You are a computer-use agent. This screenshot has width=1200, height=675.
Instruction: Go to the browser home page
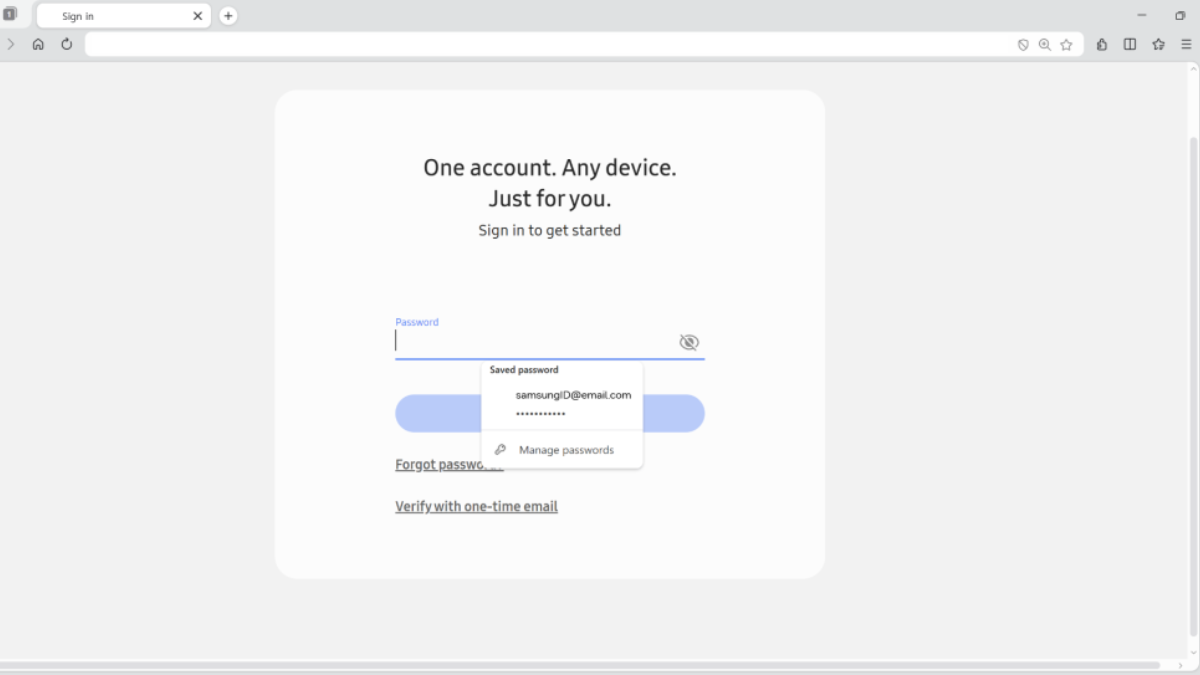pos(38,44)
